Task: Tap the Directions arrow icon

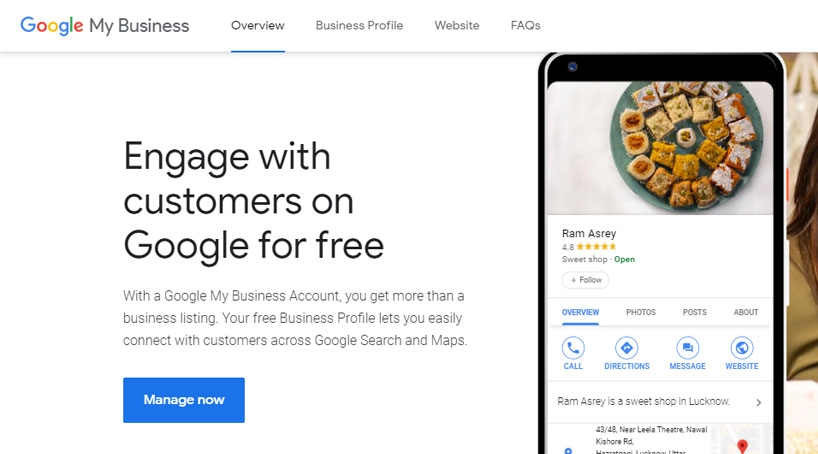Action: 627,348
